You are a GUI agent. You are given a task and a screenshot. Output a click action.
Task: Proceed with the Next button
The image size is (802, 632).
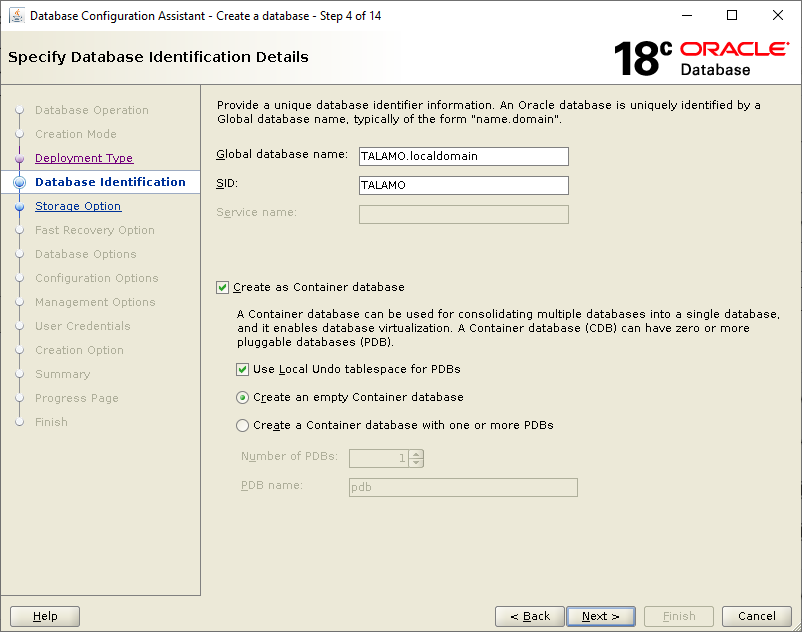tap(601, 616)
